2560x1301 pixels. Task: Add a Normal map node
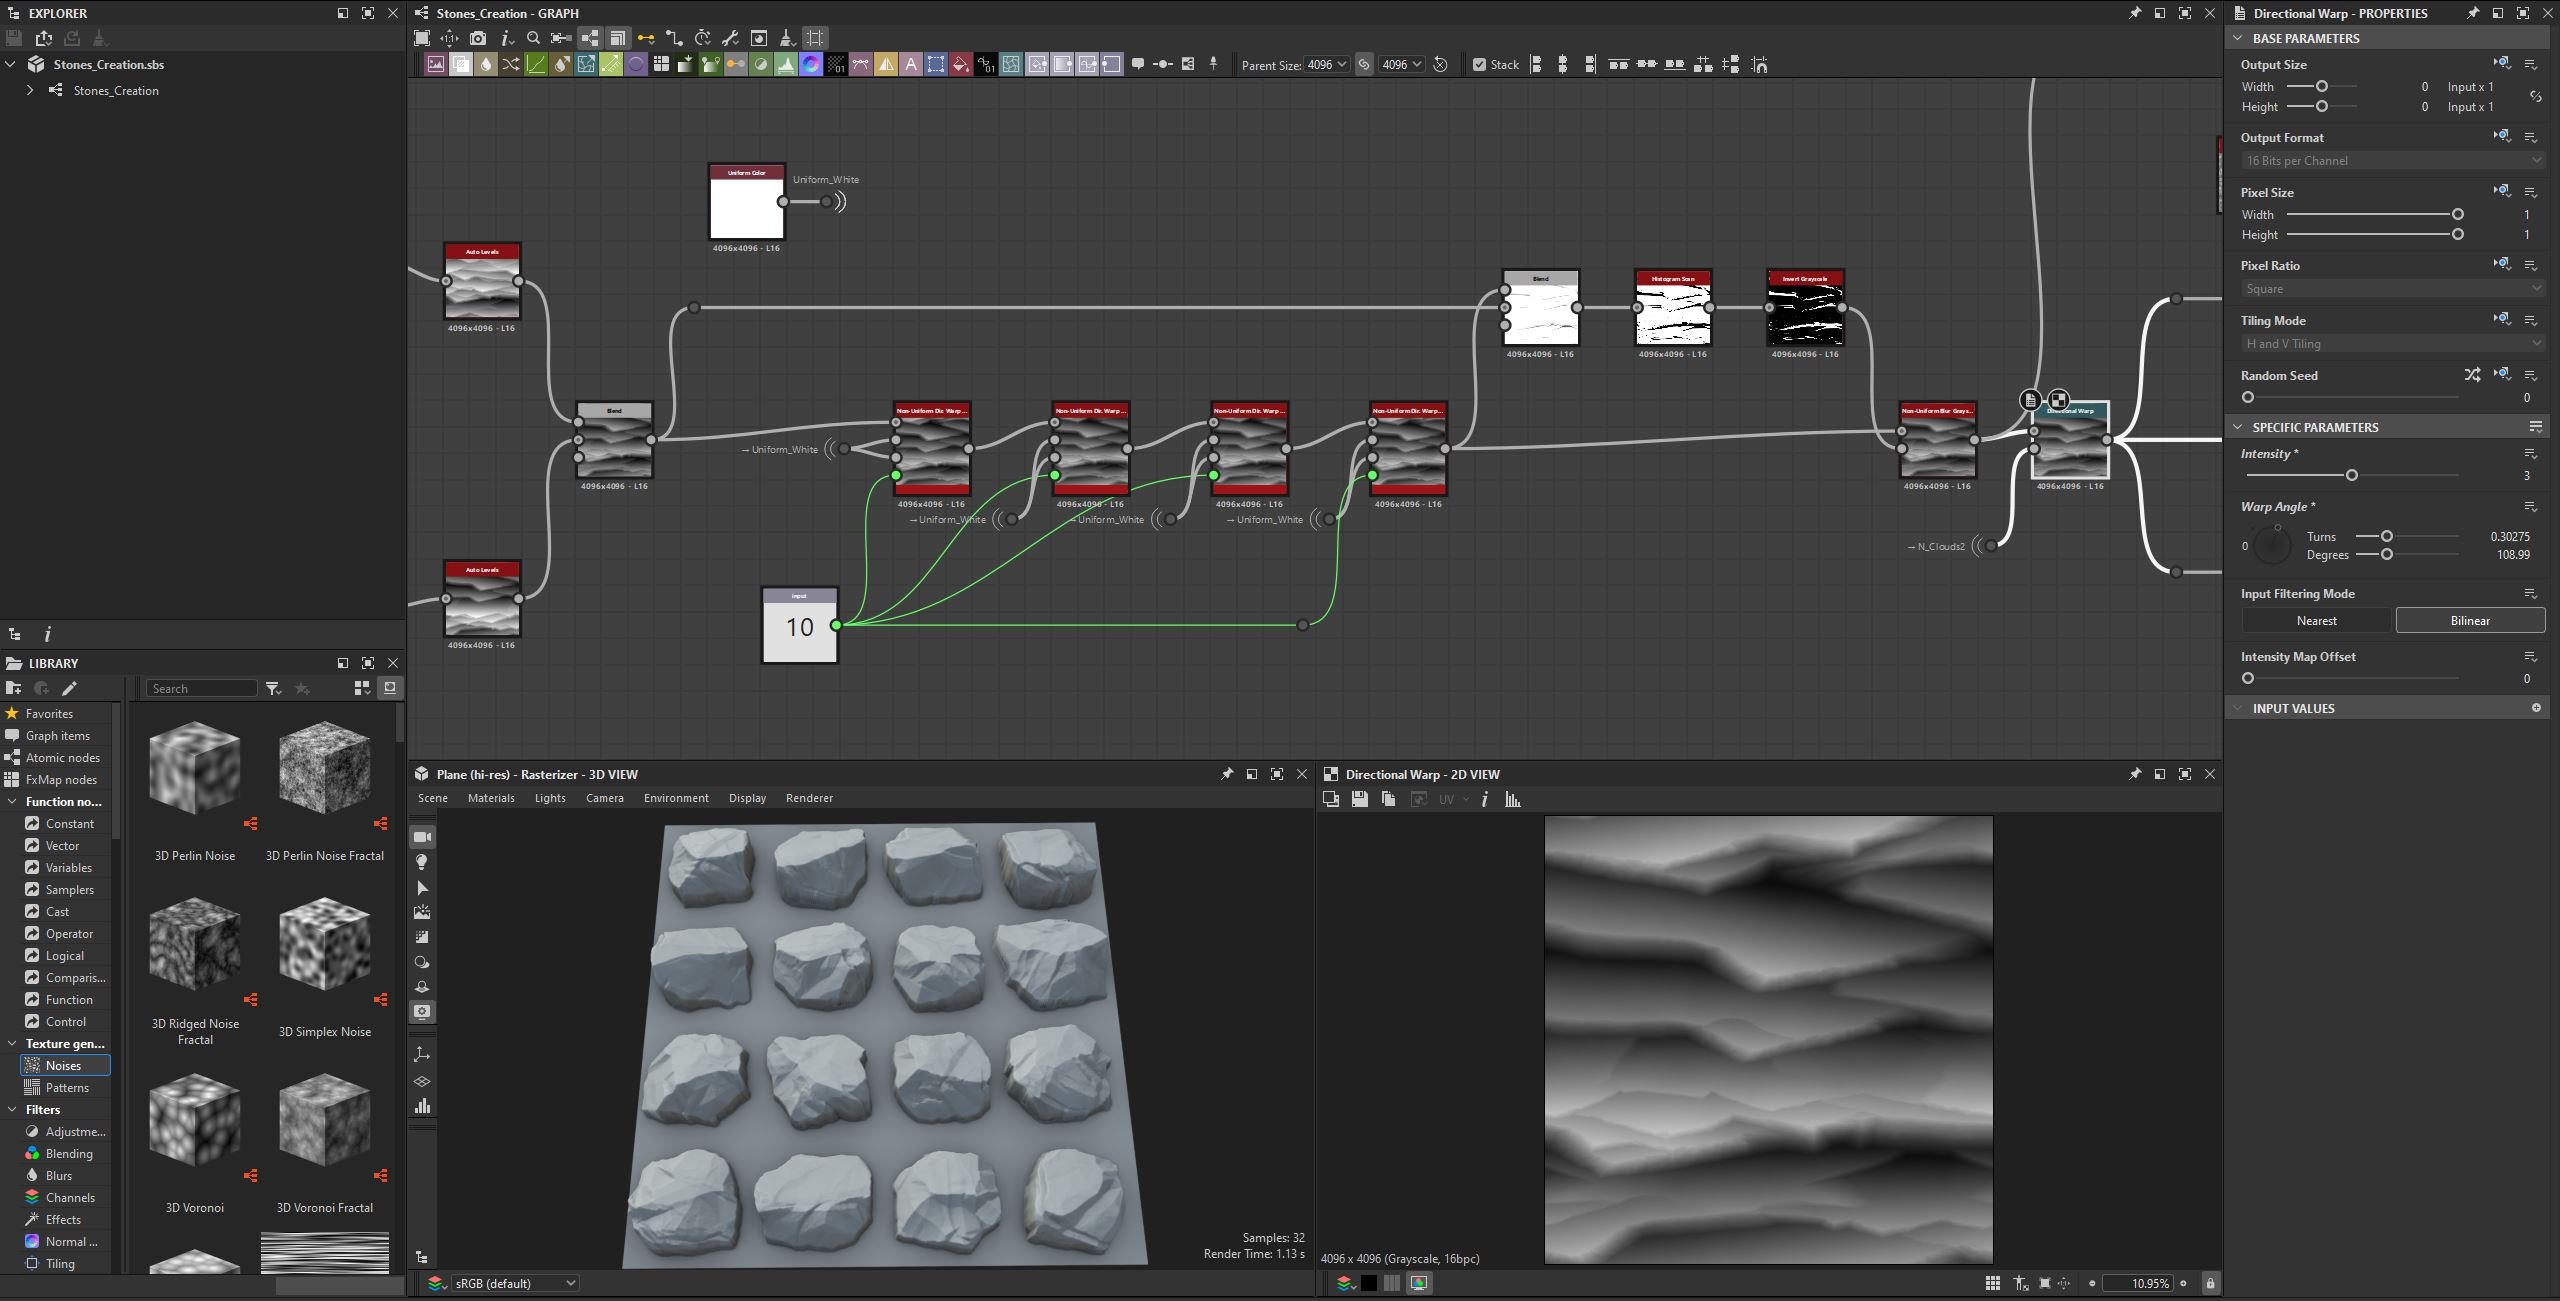coord(811,65)
